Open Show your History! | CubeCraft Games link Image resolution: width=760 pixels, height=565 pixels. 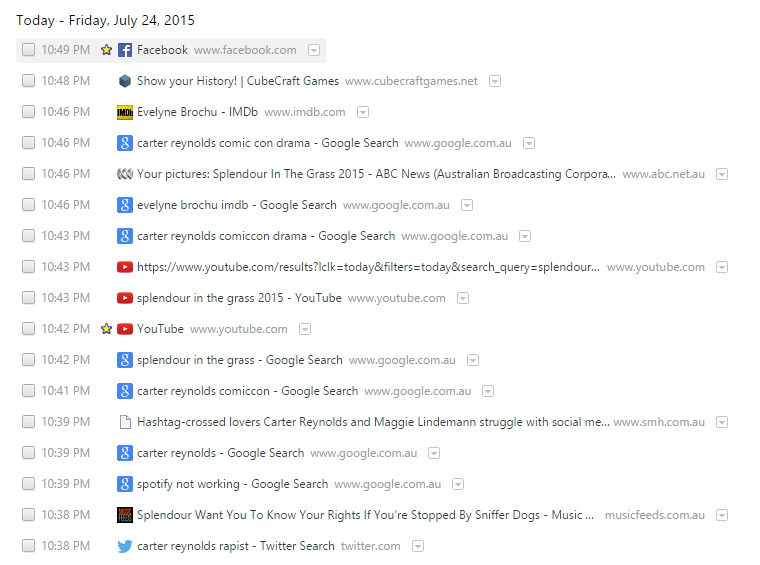(x=238, y=81)
